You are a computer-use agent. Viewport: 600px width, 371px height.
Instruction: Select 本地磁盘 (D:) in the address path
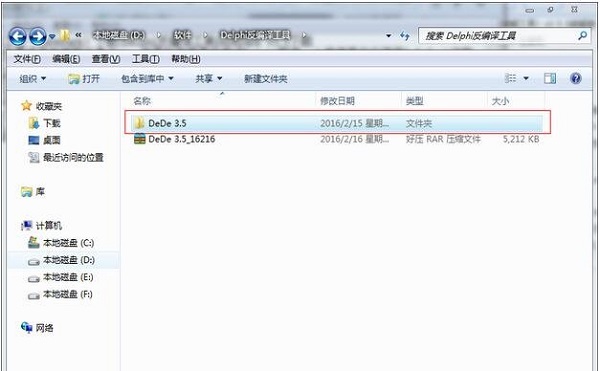click(x=118, y=36)
